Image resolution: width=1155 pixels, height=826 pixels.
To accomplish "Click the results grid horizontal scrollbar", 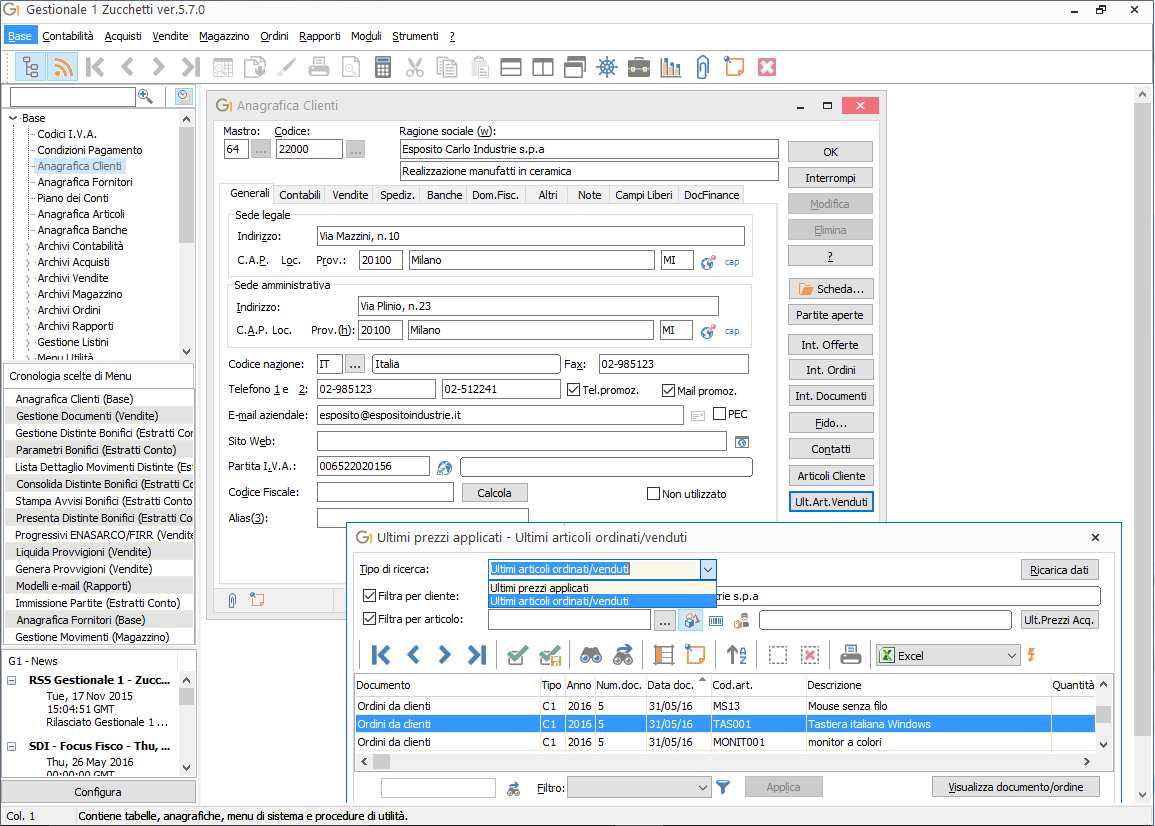I will pyautogui.click(x=725, y=761).
